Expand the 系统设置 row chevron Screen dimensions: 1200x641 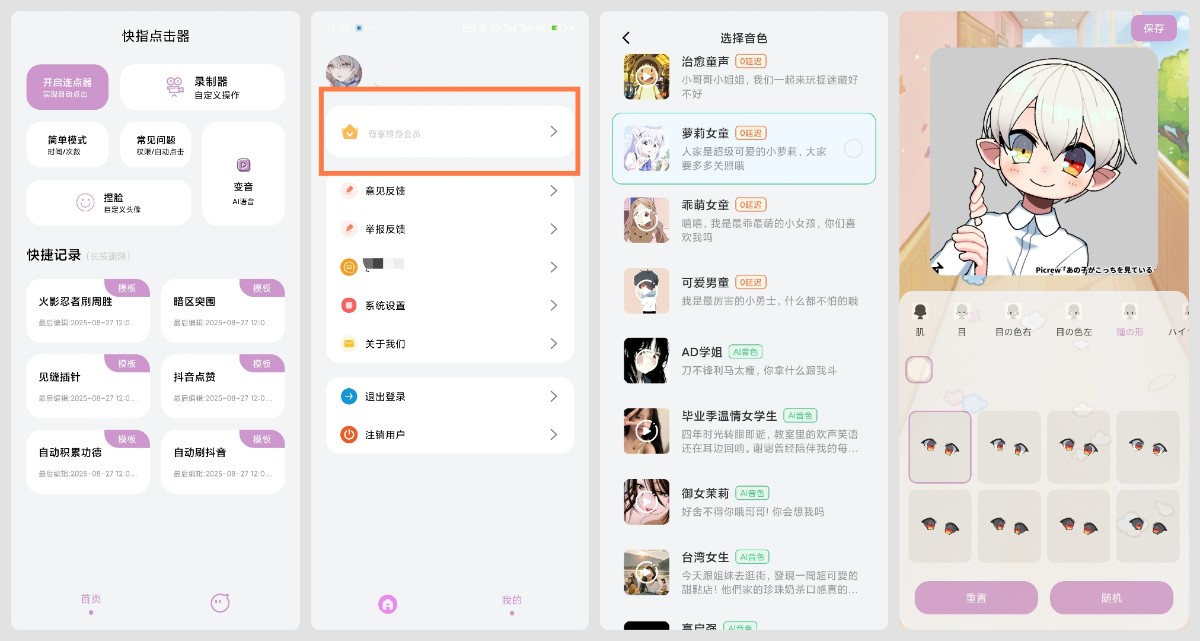click(554, 306)
